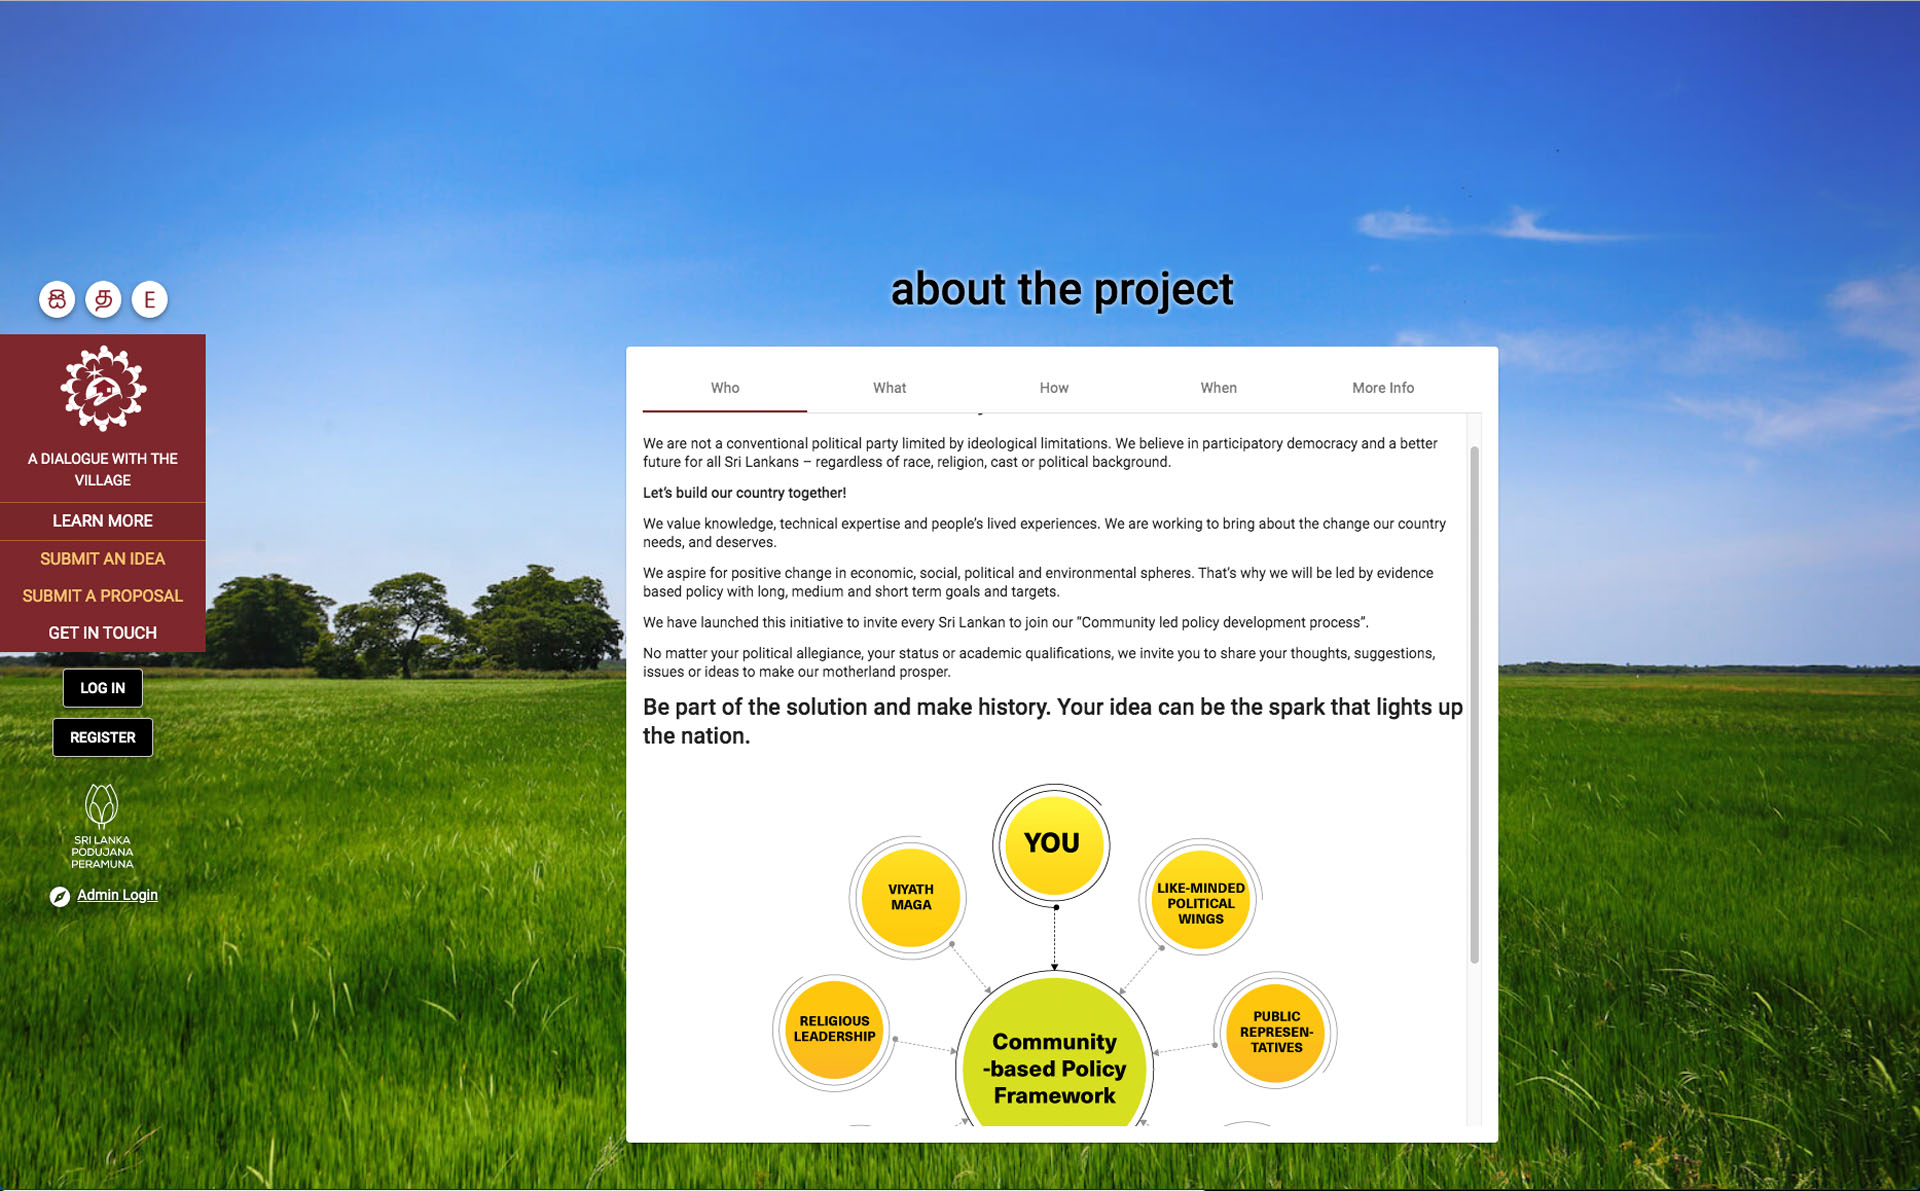Image resolution: width=1920 pixels, height=1191 pixels.
Task: Click the SUBMIT A PROPOSAL menu item
Action: 103,594
